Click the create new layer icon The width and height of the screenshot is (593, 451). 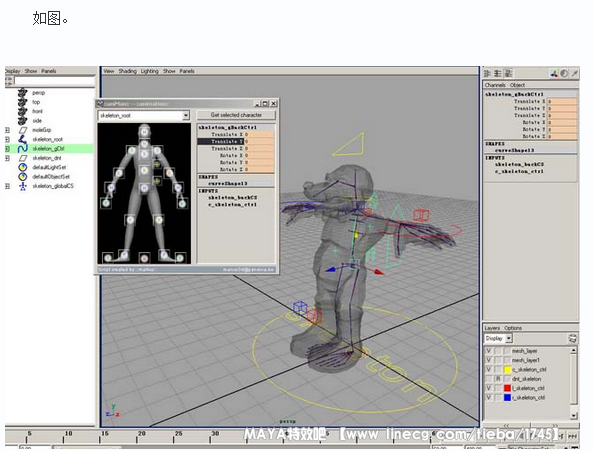[573, 338]
